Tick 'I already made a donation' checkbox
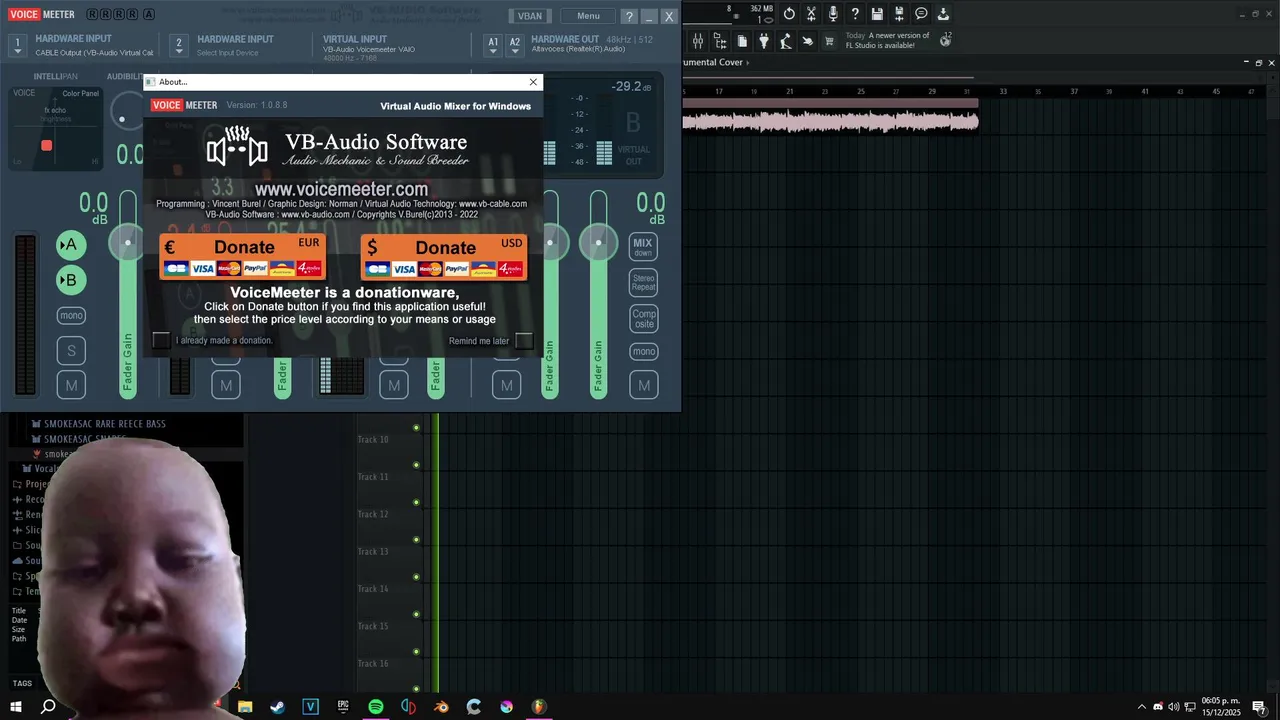 pos(161,340)
